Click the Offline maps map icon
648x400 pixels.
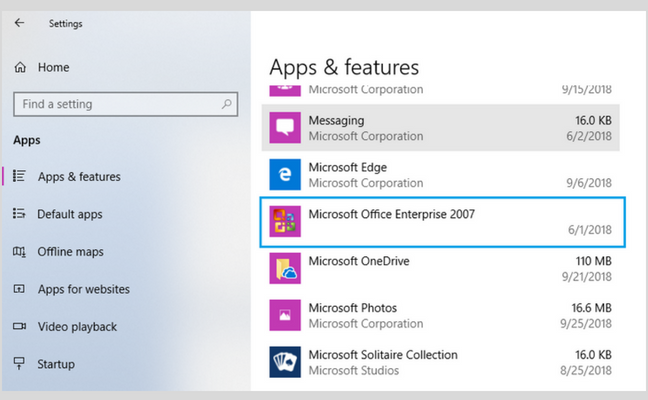point(19,251)
